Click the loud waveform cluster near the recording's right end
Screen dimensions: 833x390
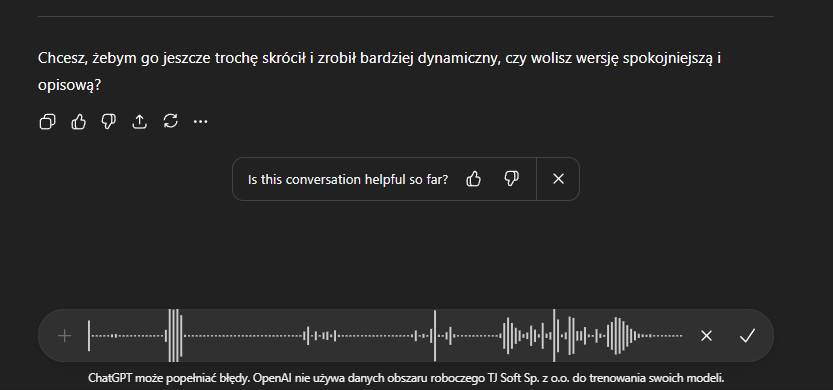coord(617,336)
